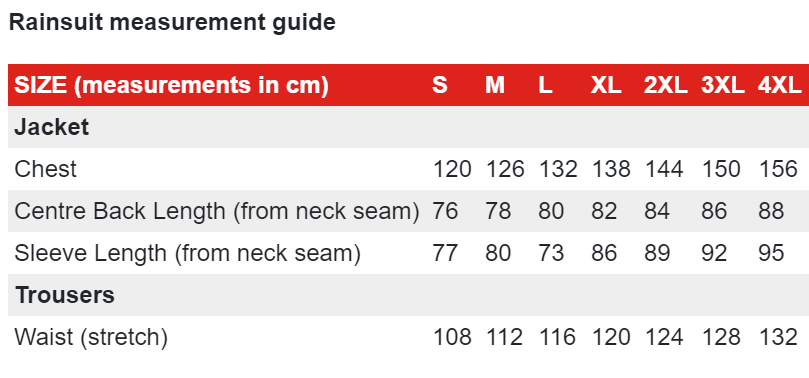Click sleeve length value 92 for 3XL

click(715, 253)
